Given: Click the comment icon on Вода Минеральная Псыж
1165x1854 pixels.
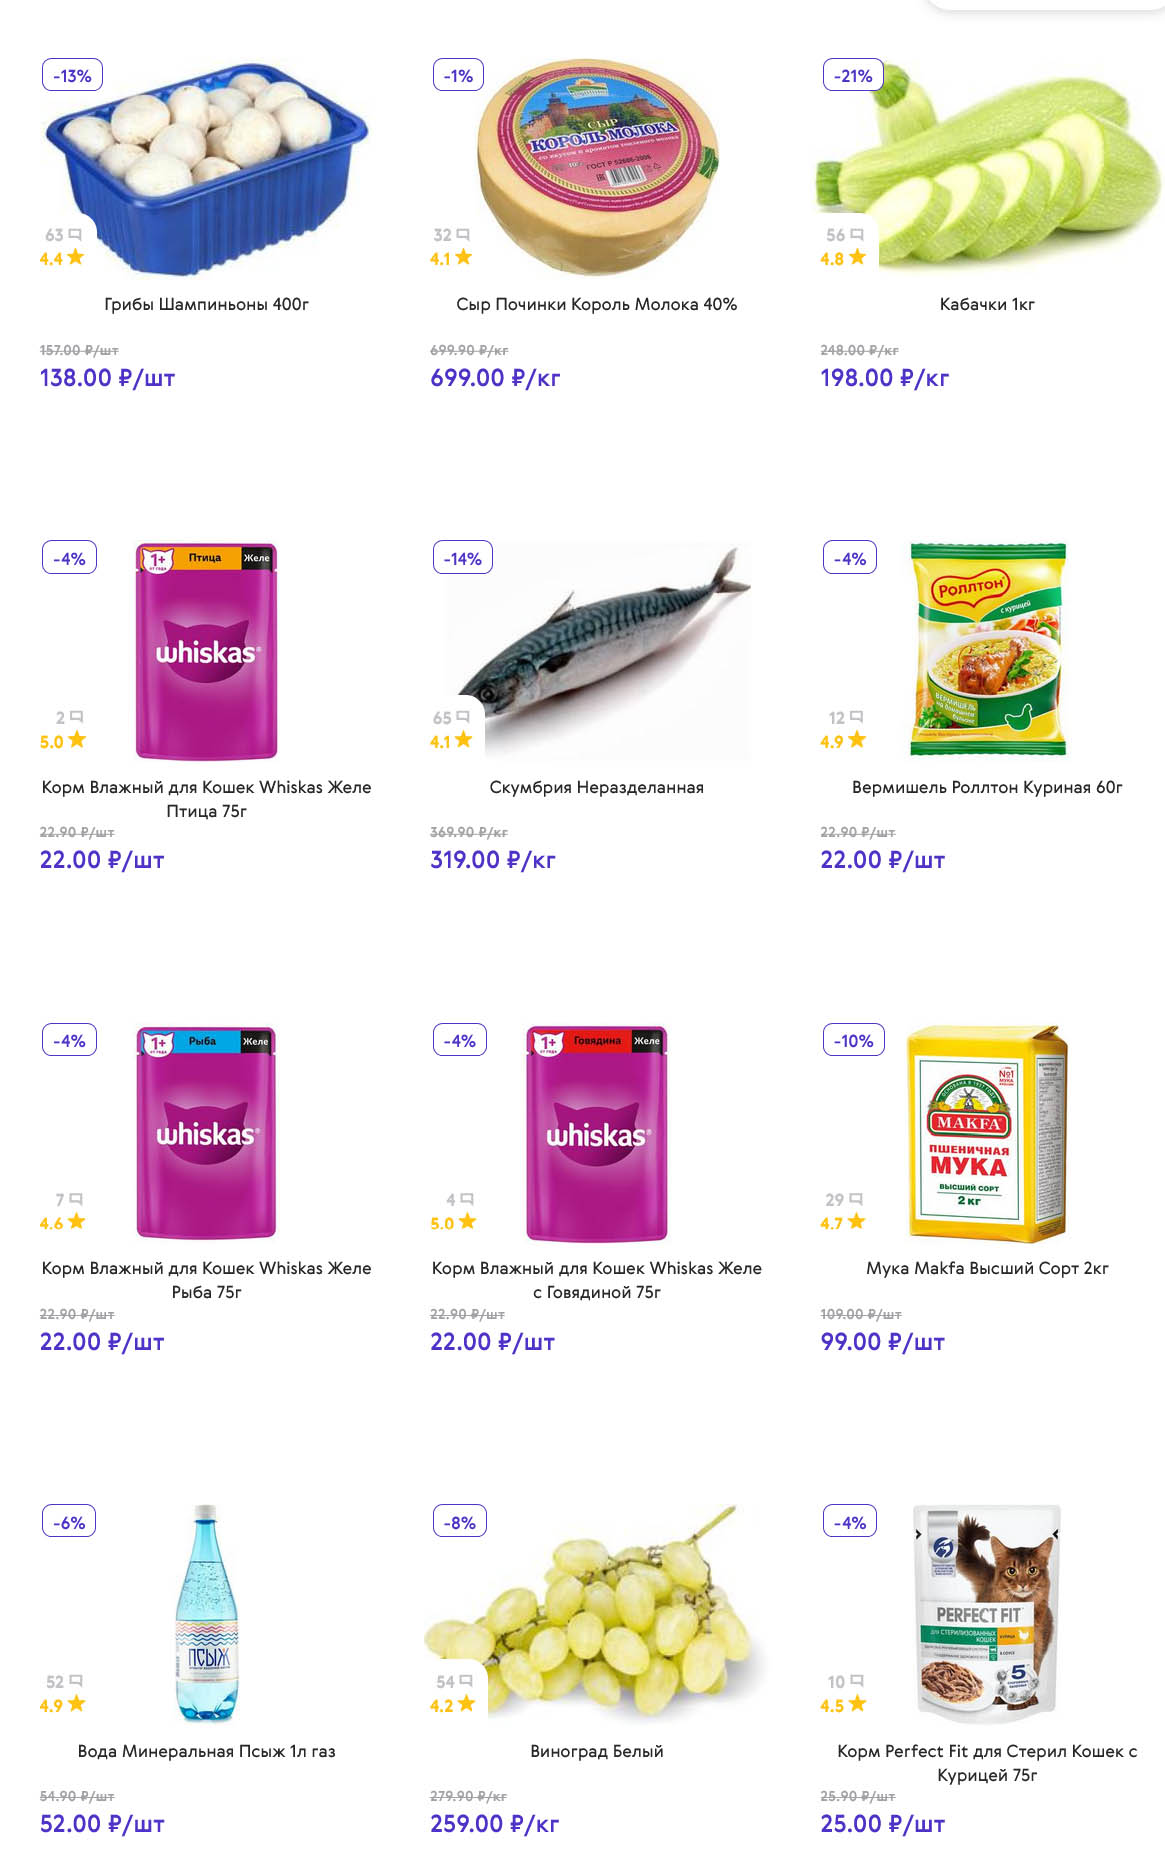Looking at the screenshot, I should pos(76,1681).
